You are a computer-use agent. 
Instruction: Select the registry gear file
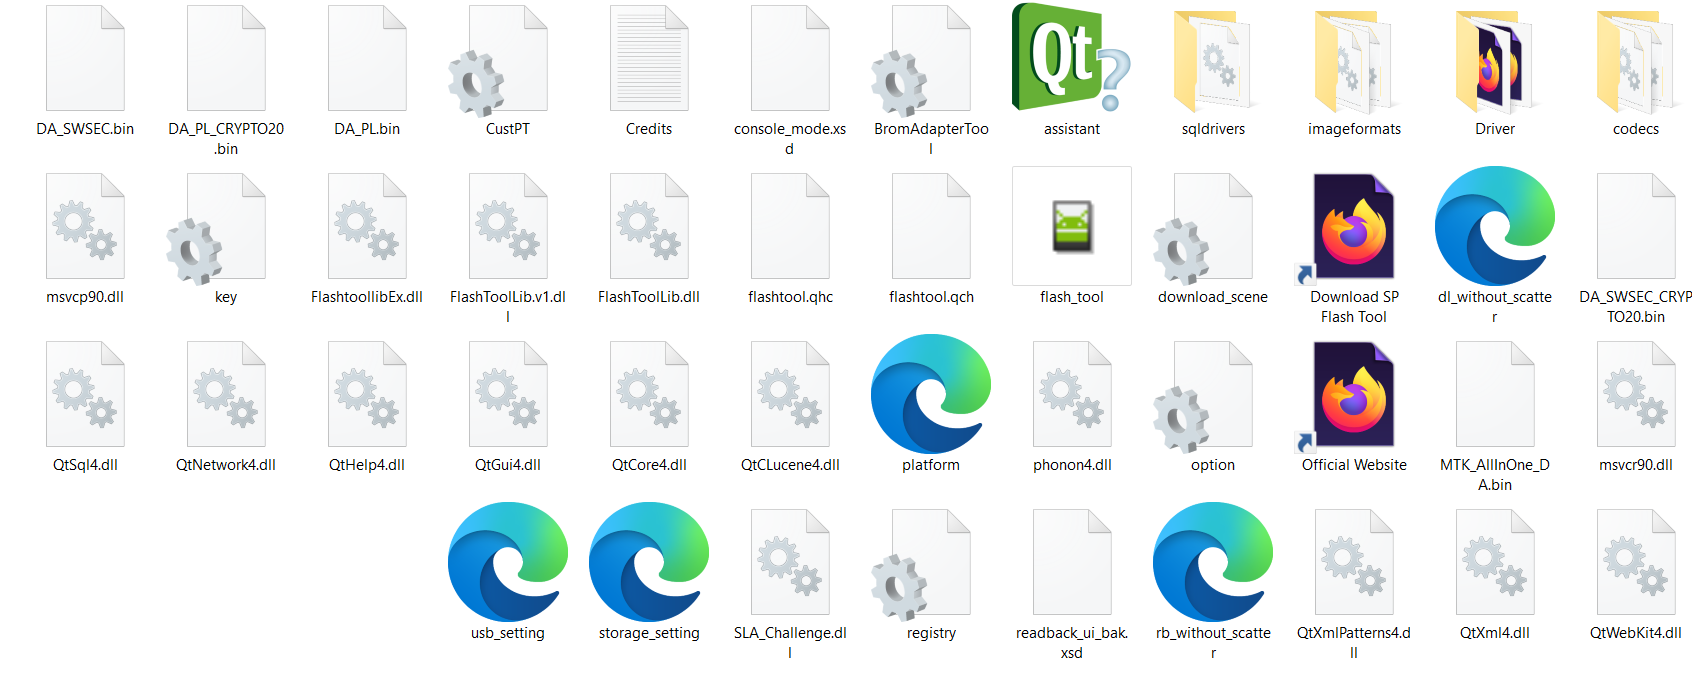click(x=921, y=566)
